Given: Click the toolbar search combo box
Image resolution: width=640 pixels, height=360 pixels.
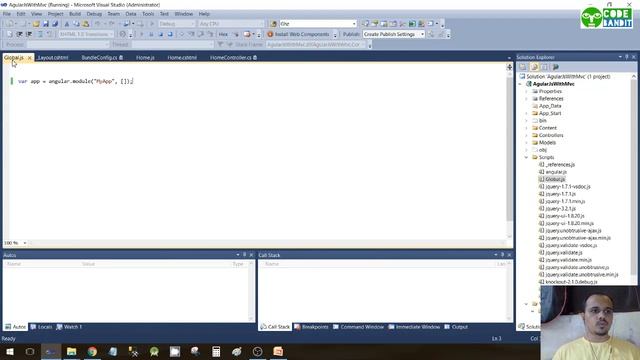Looking at the screenshot, I should (x=318, y=24).
